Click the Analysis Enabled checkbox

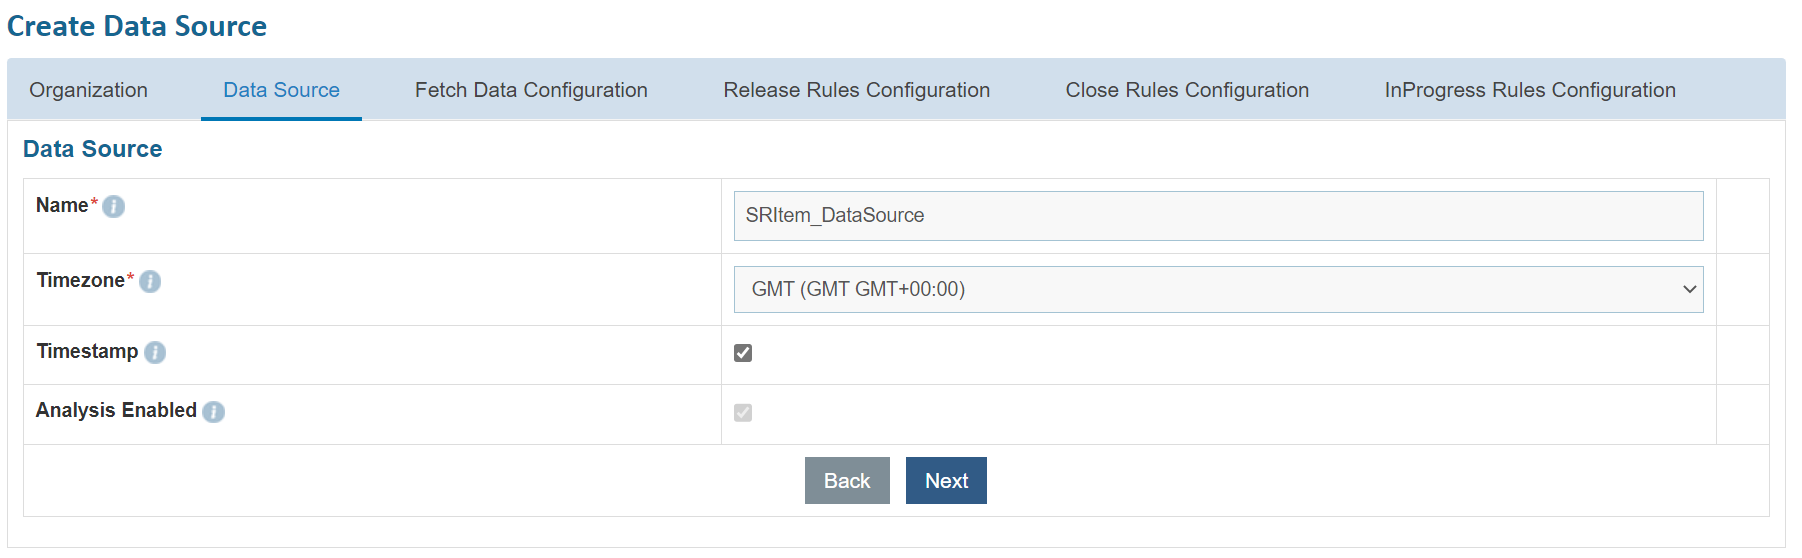coord(743,413)
